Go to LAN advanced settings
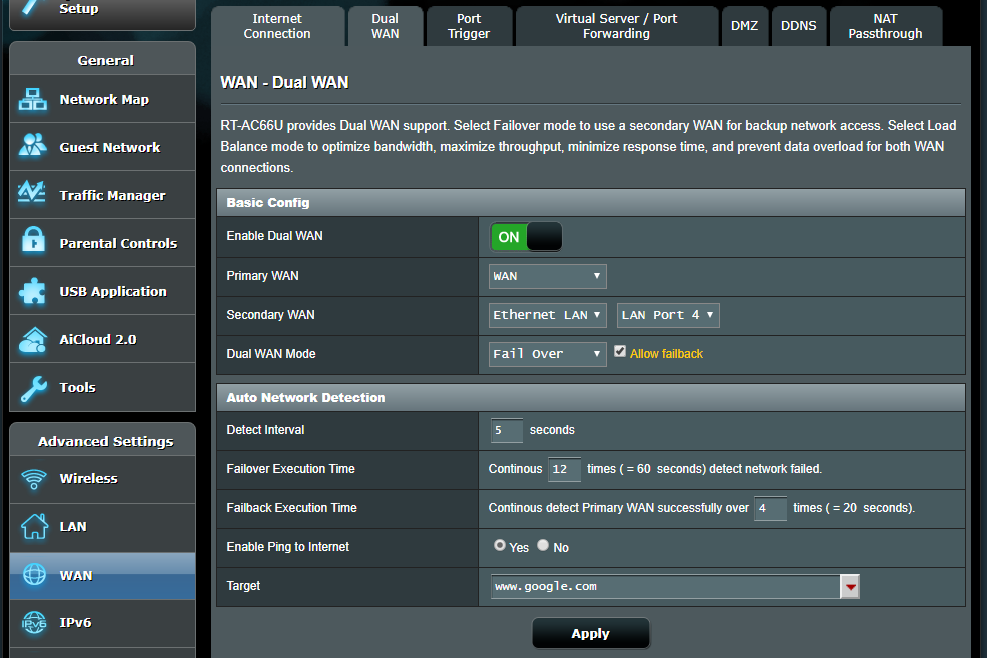This screenshot has width=987, height=658. pyautogui.click(x=75, y=526)
